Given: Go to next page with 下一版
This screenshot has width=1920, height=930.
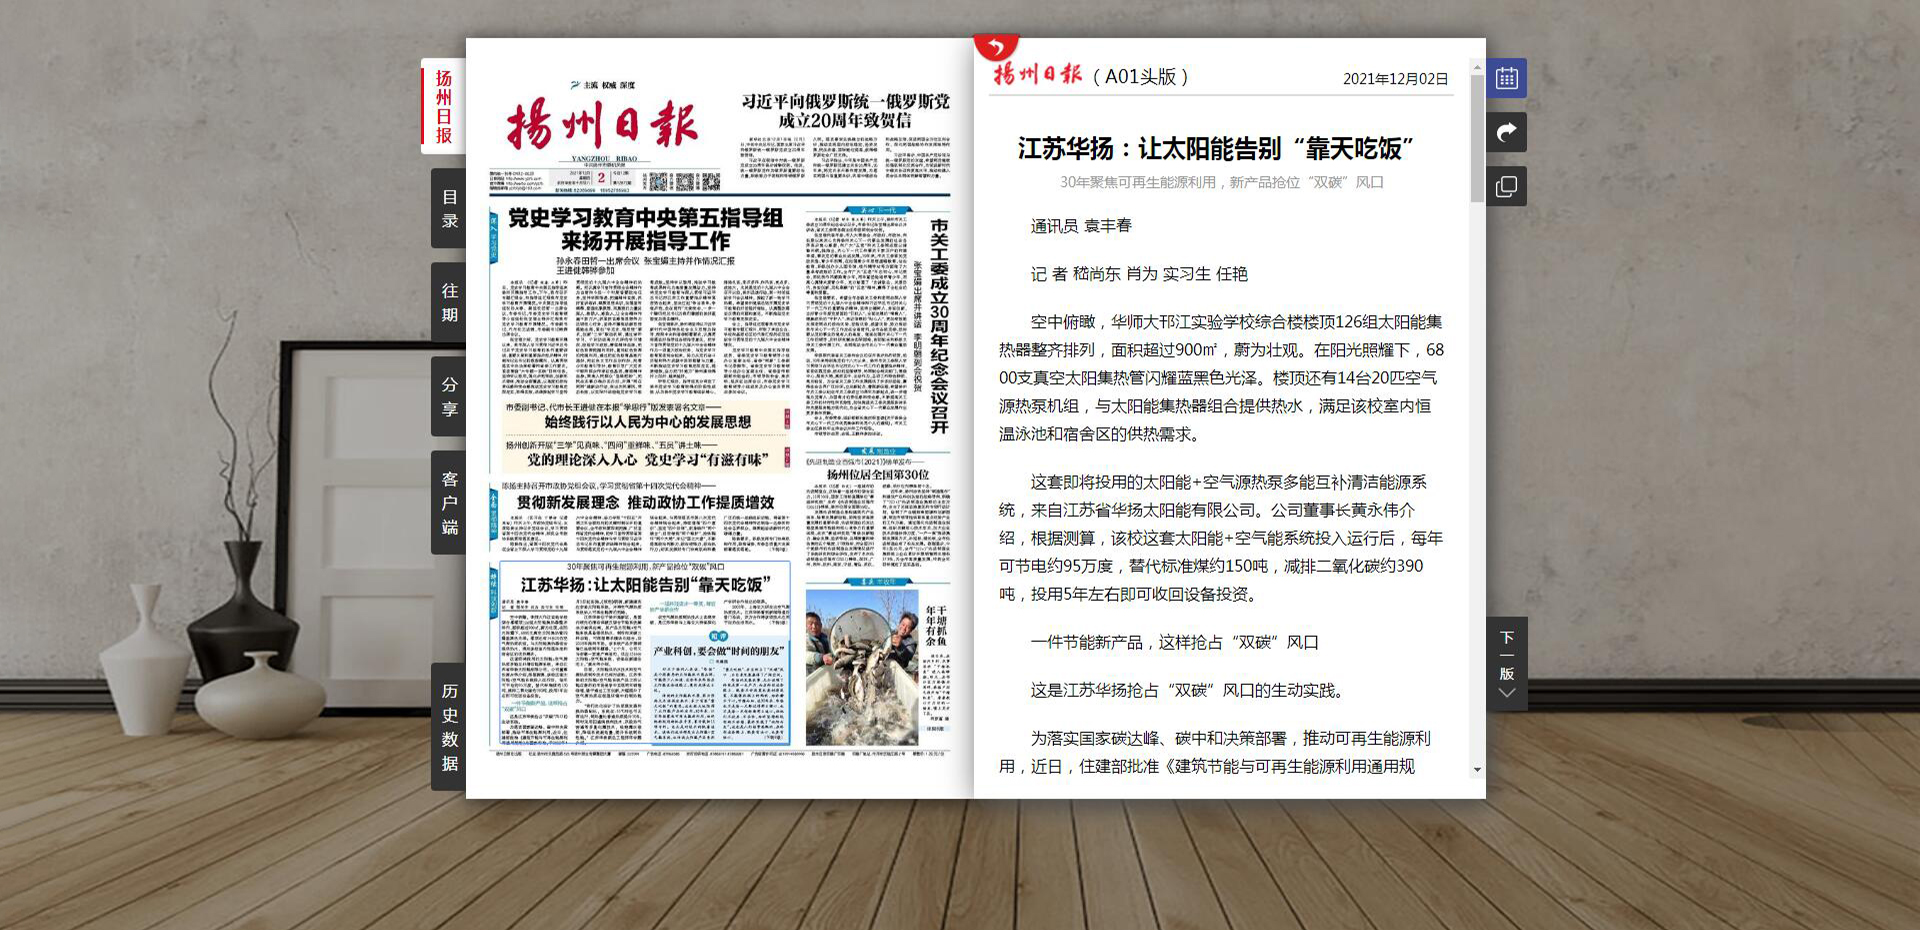Looking at the screenshot, I should point(1506,664).
